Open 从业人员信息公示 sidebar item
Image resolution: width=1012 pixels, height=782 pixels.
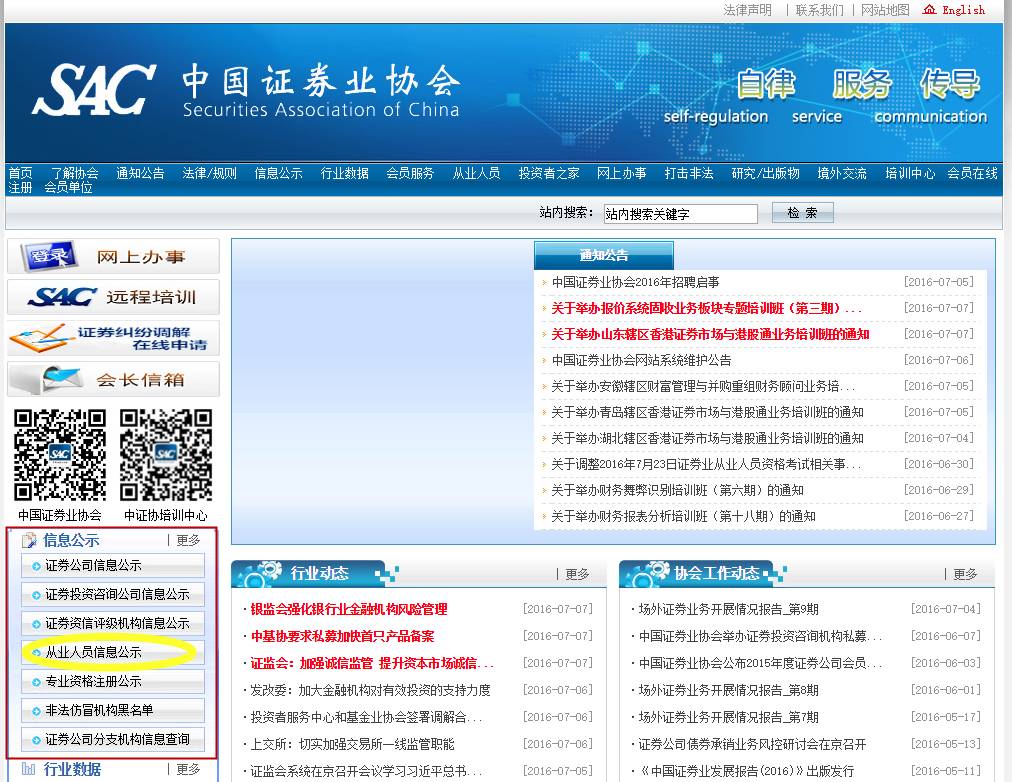coord(113,652)
